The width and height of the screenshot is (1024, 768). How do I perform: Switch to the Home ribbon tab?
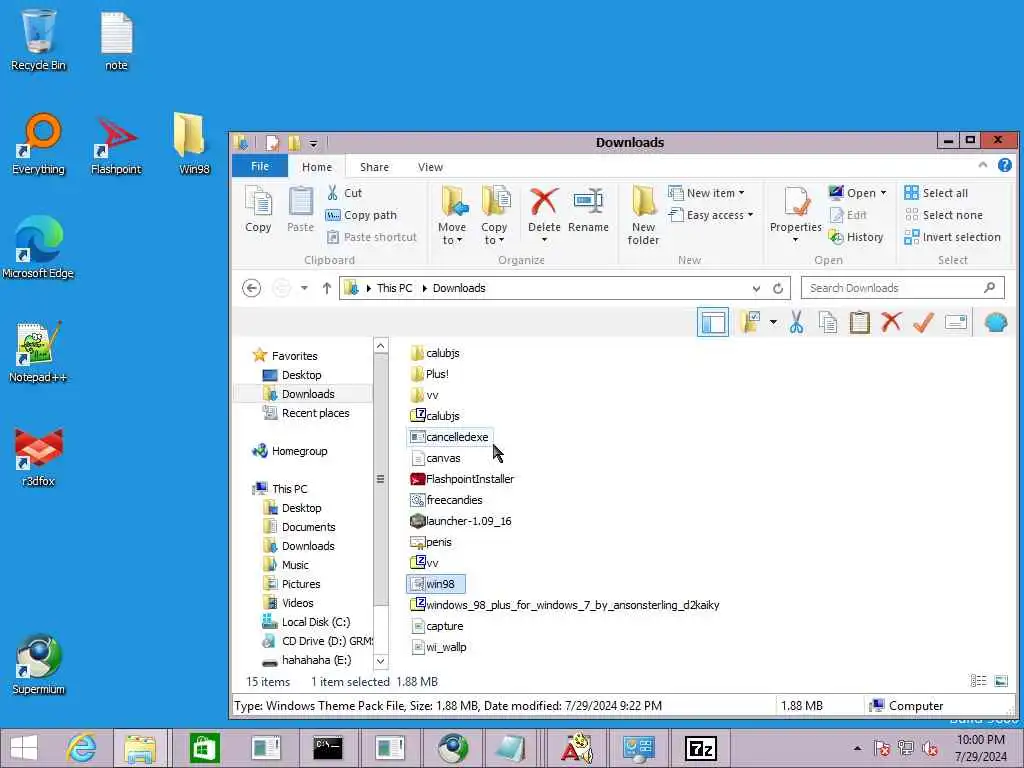pyautogui.click(x=317, y=167)
